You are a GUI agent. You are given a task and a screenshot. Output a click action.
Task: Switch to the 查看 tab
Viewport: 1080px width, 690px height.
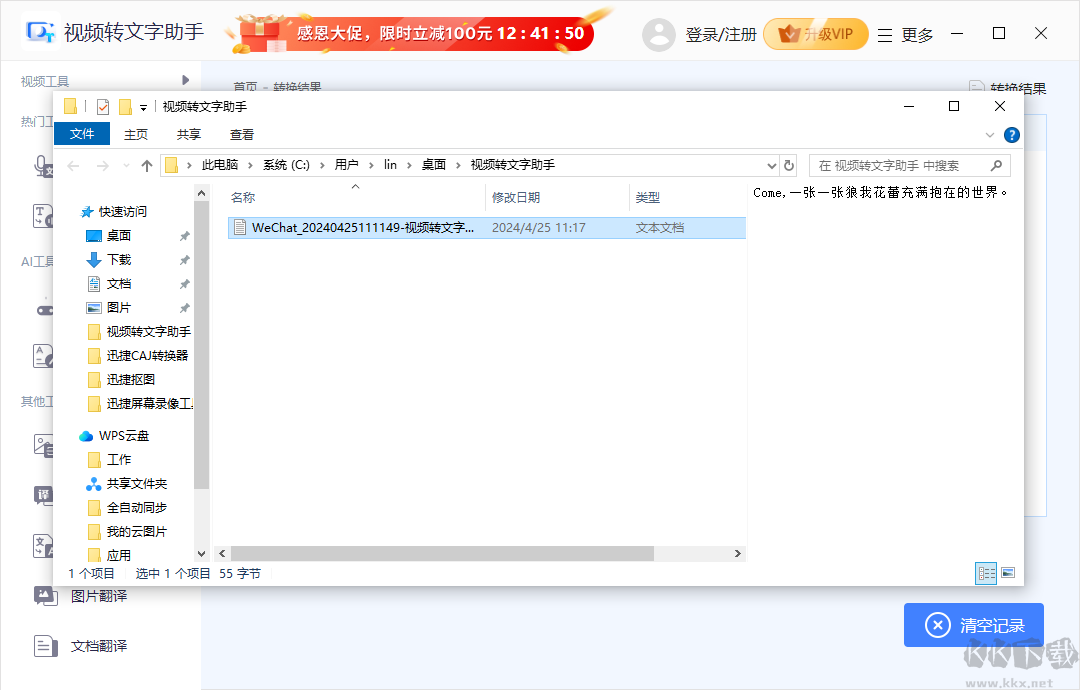click(241, 133)
